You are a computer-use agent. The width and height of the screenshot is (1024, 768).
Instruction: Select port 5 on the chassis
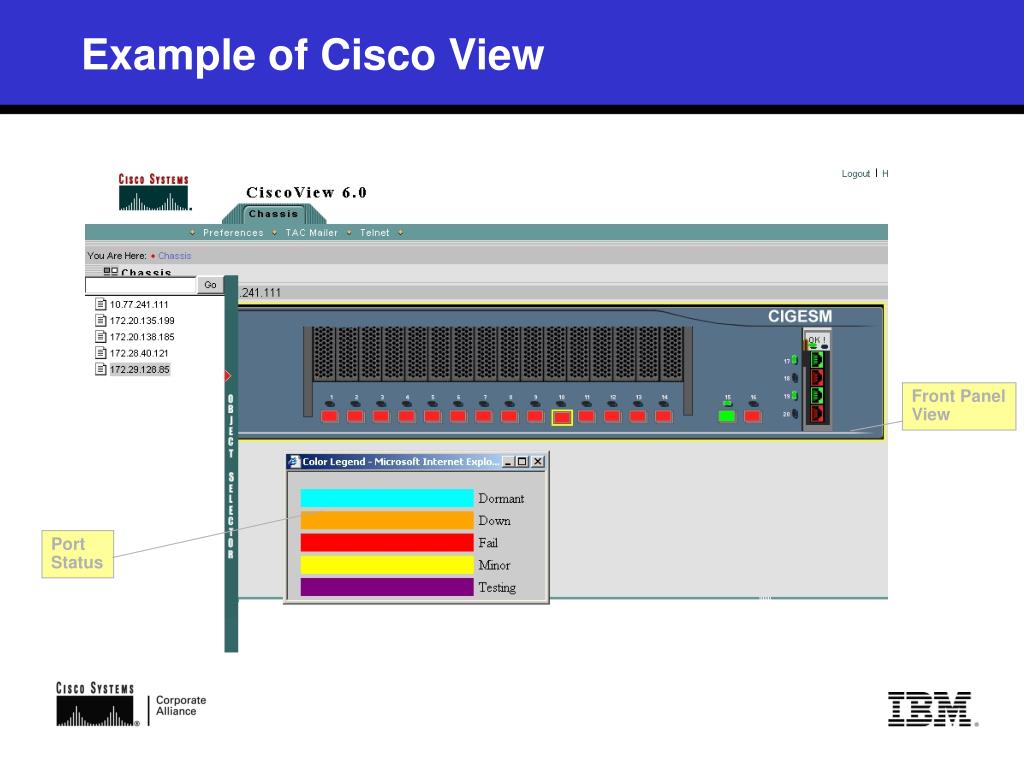[x=432, y=416]
